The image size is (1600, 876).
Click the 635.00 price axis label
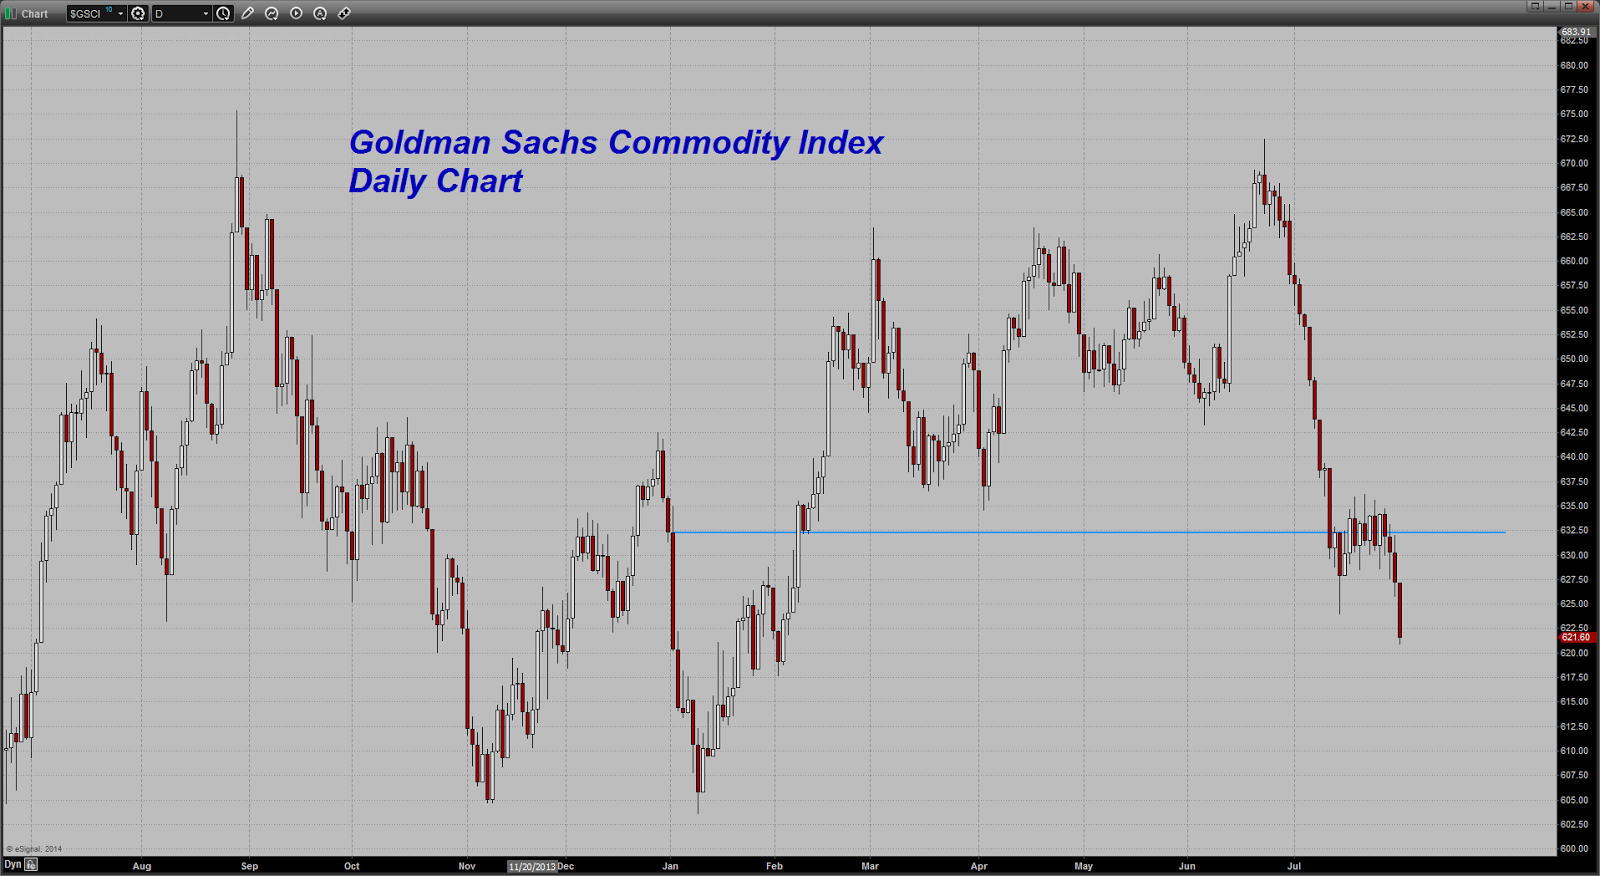1574,506
